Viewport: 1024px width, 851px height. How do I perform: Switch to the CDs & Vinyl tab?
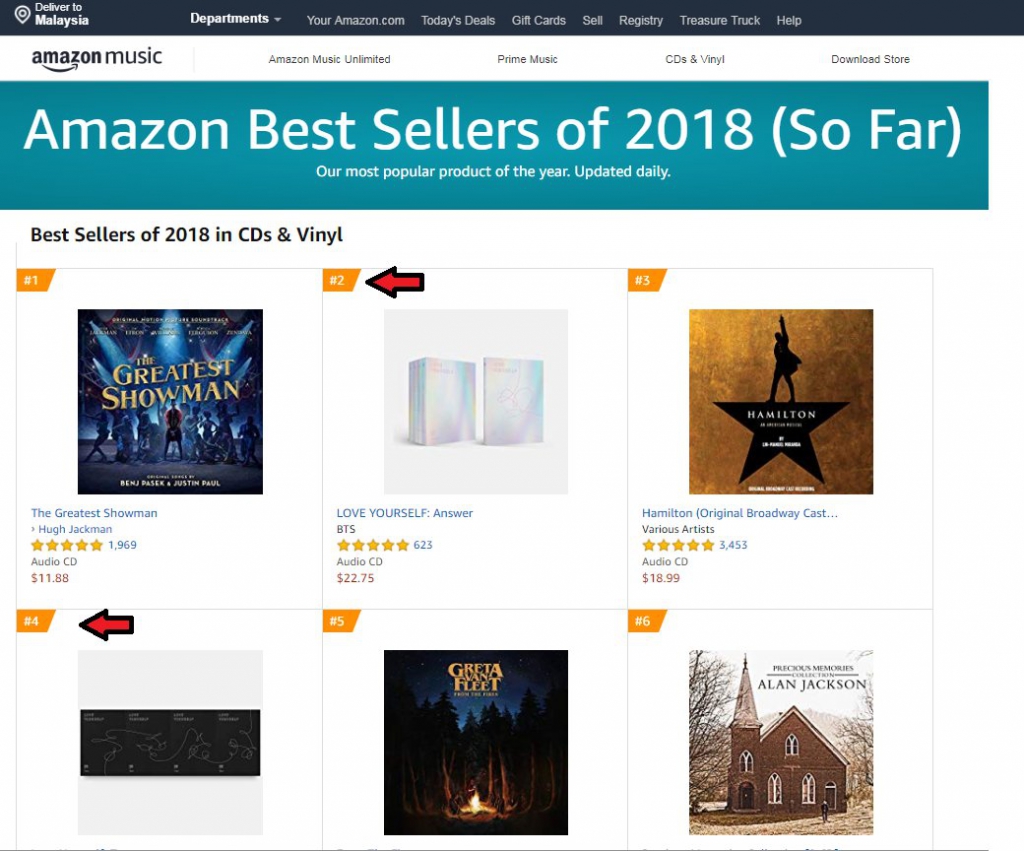(x=695, y=59)
